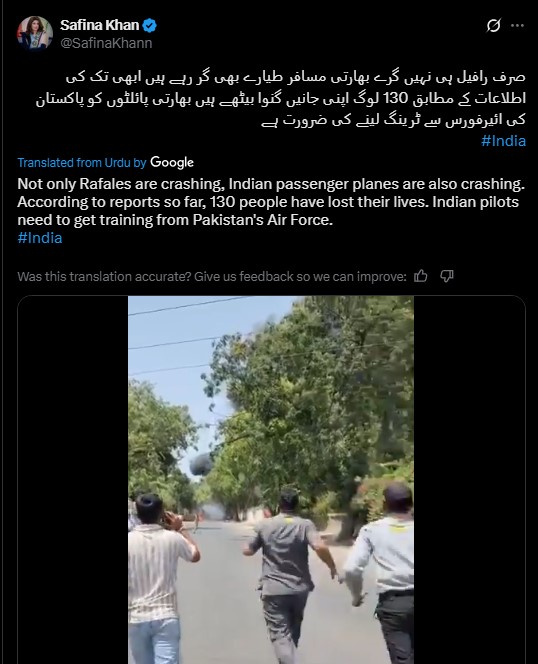Play the embedded street video
Screen dimensions: 538x664
pyautogui.click(x=271, y=480)
